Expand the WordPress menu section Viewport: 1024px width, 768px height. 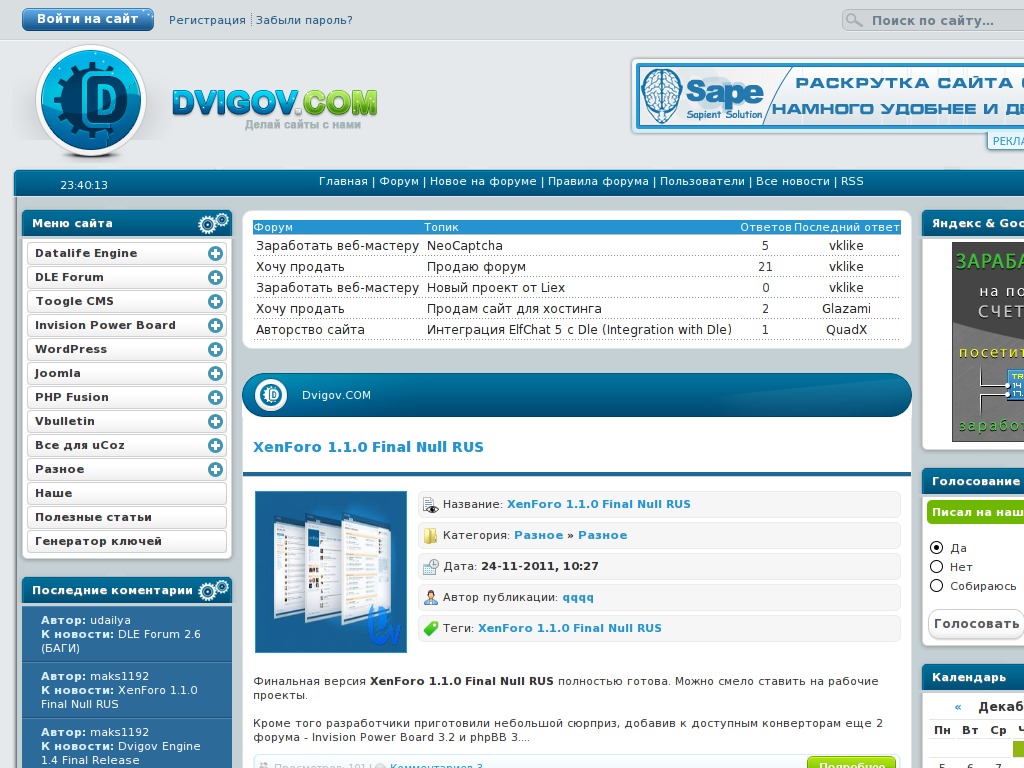215,350
